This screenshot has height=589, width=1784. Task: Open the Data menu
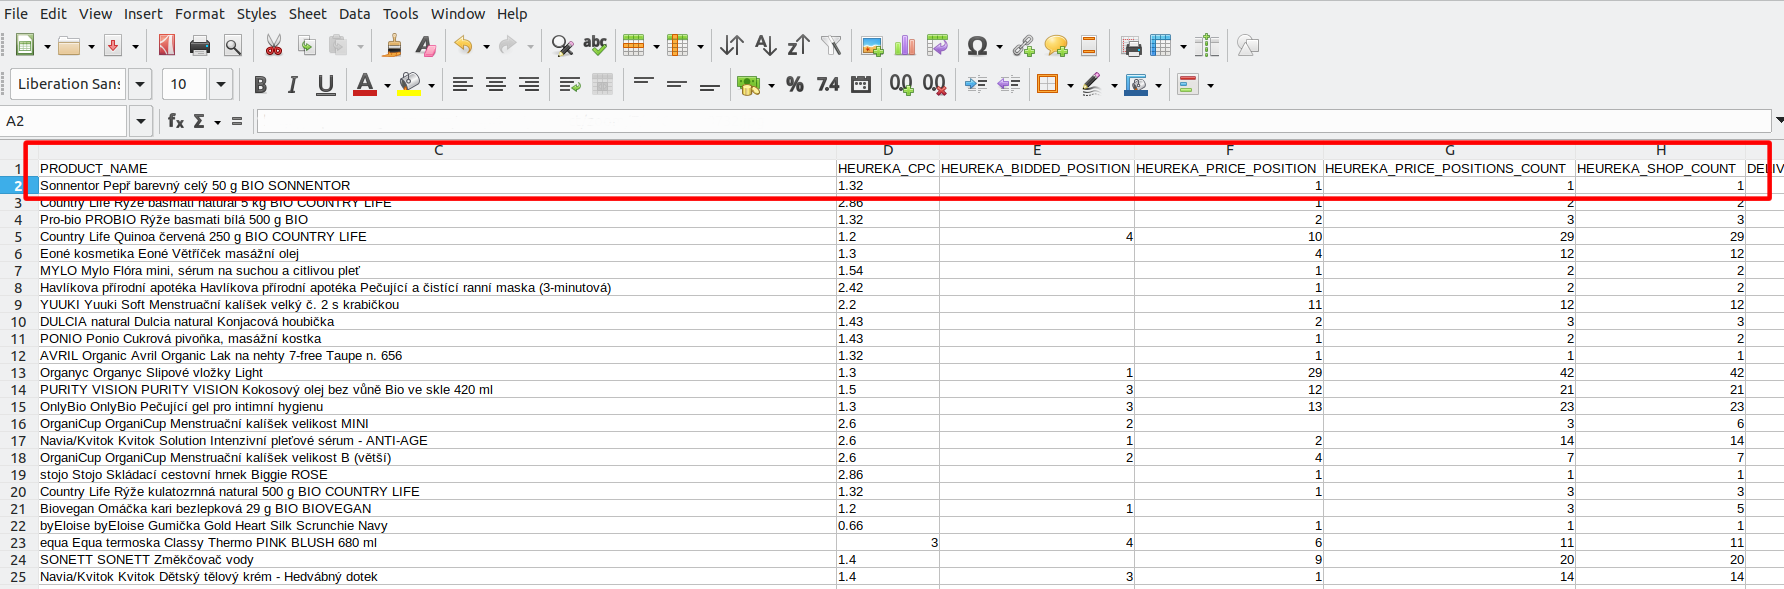355,14
